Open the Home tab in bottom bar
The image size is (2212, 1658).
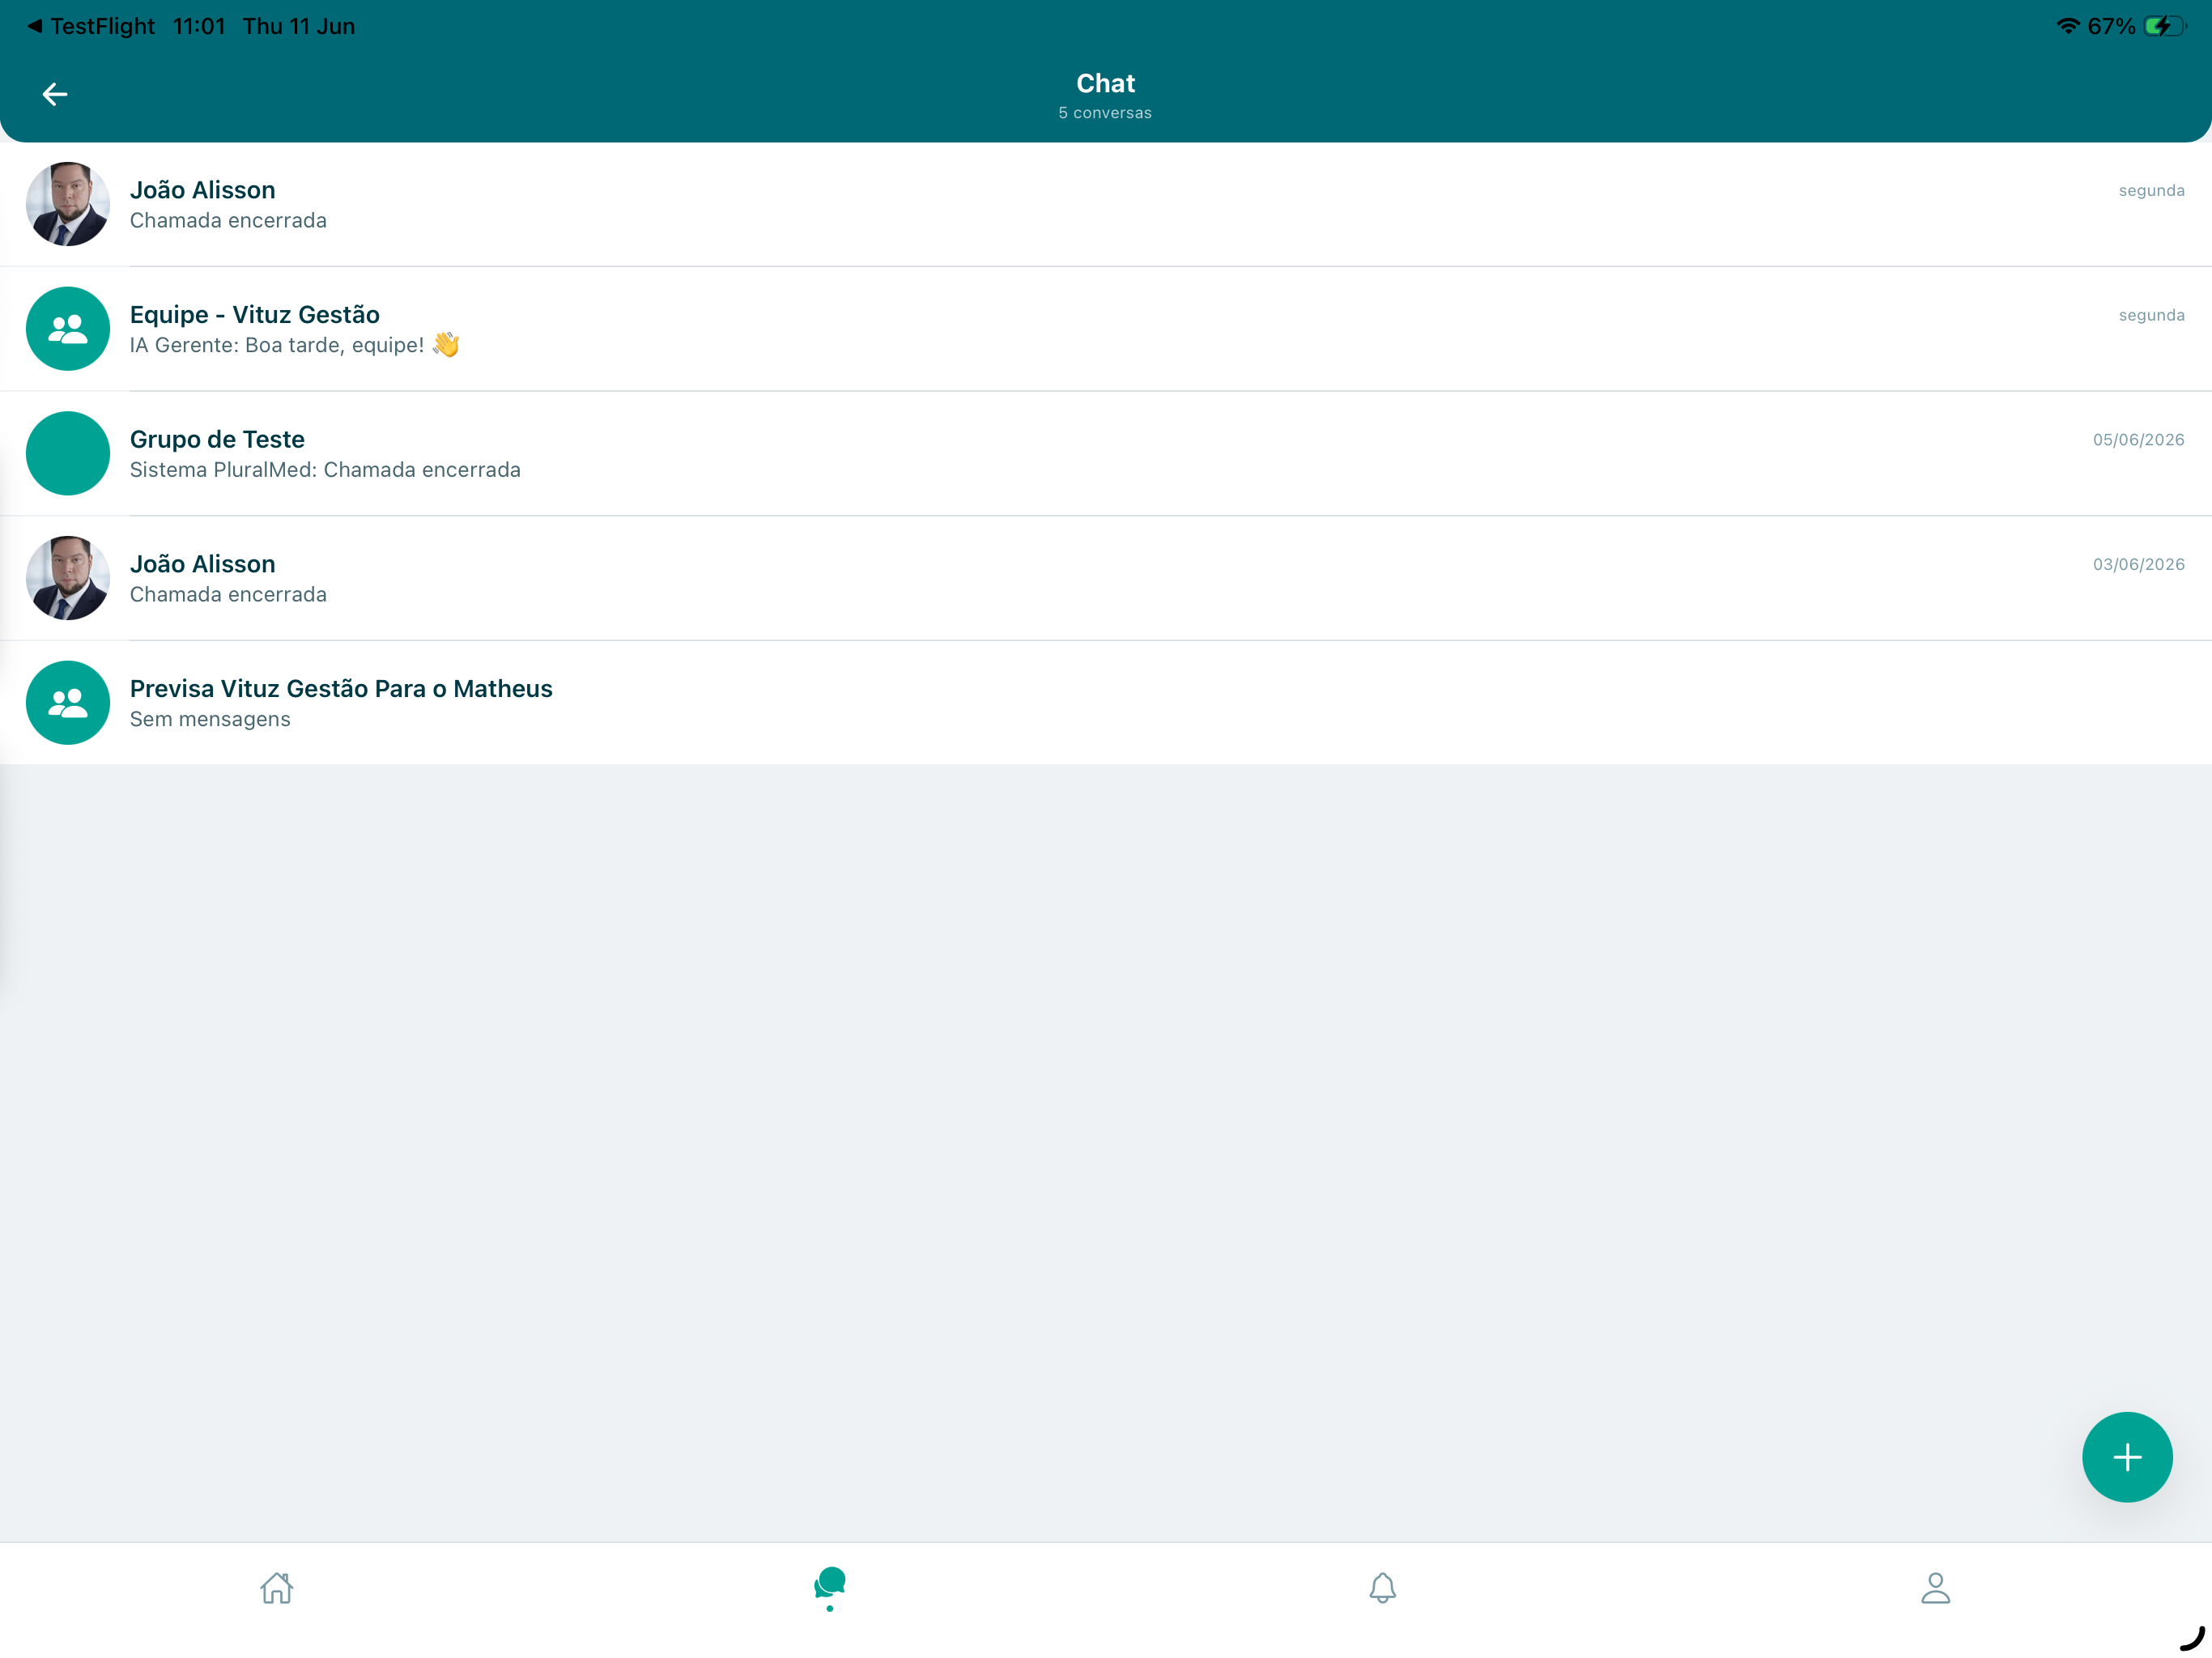click(277, 1587)
